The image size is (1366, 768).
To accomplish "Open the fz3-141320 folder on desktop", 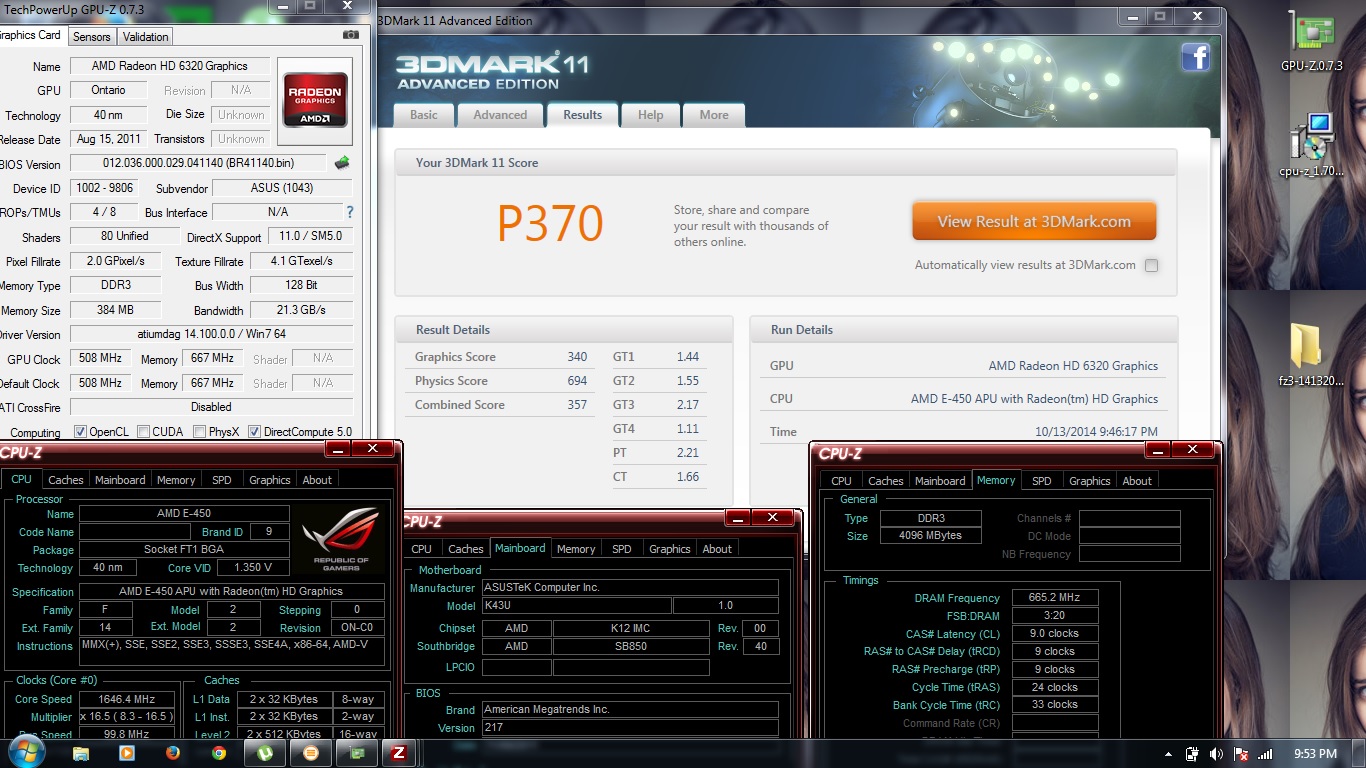I will [x=1311, y=356].
